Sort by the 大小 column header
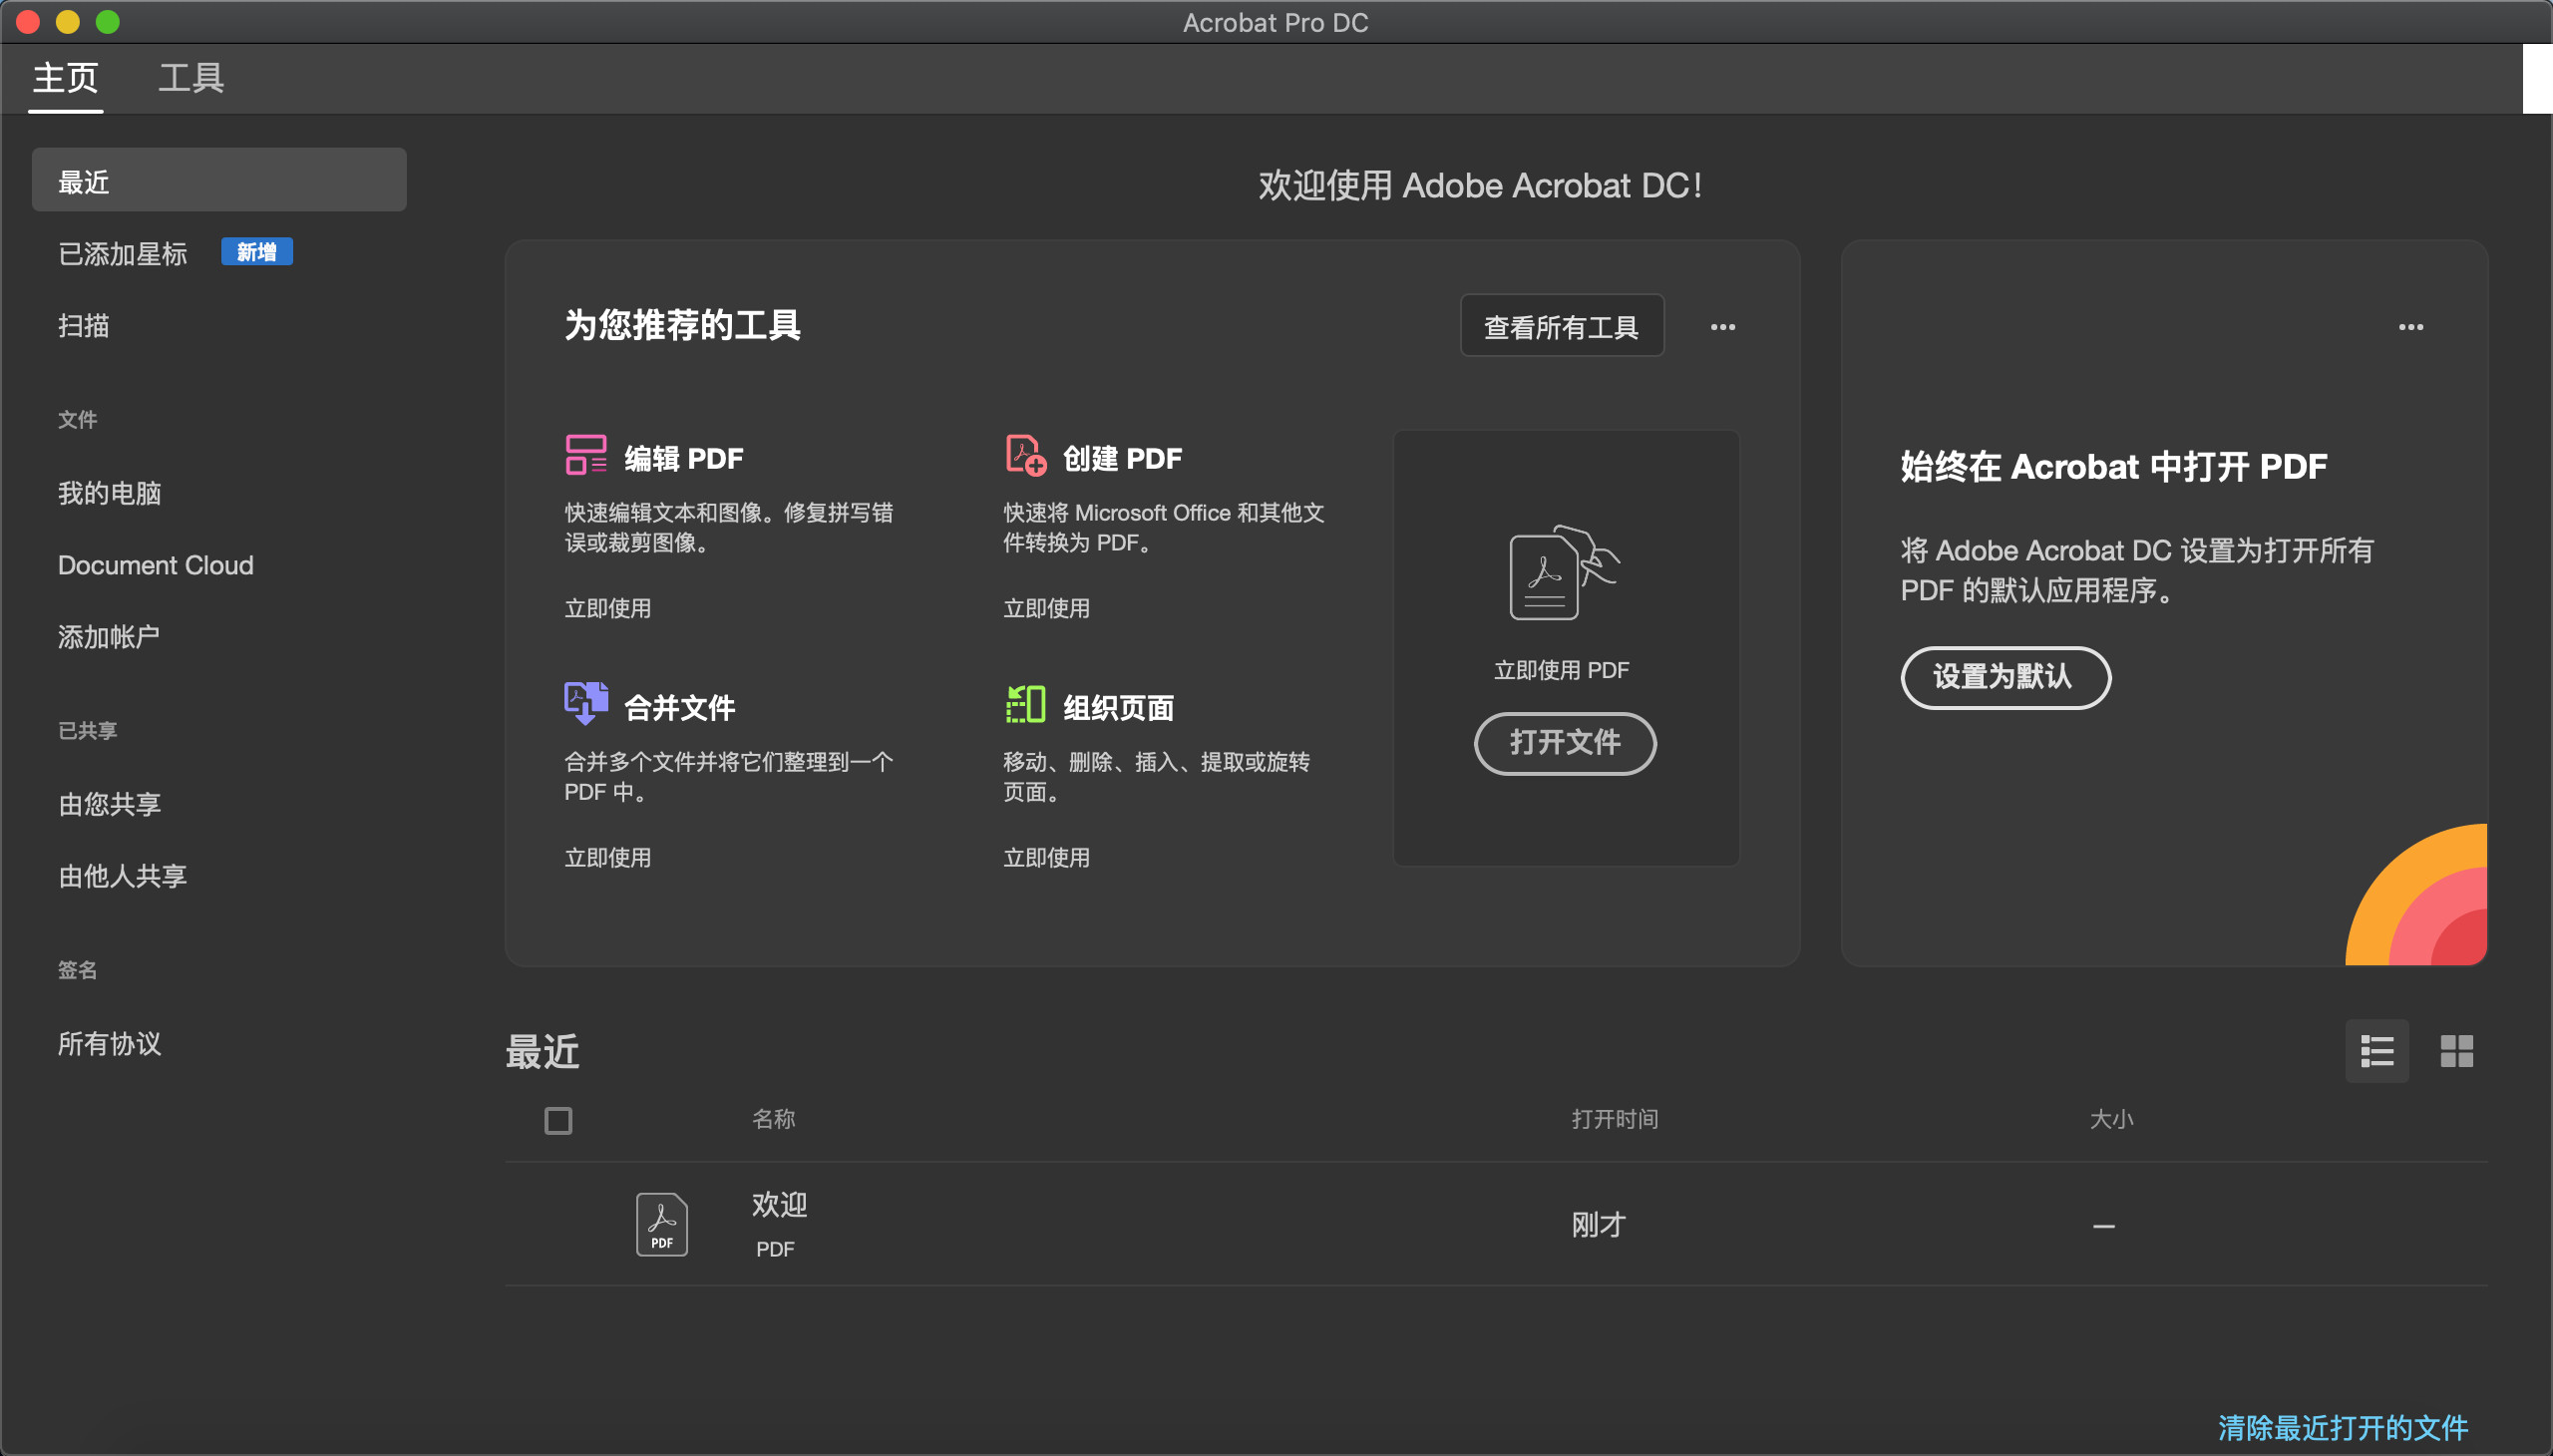Image resolution: width=2553 pixels, height=1456 pixels. point(2111,1119)
